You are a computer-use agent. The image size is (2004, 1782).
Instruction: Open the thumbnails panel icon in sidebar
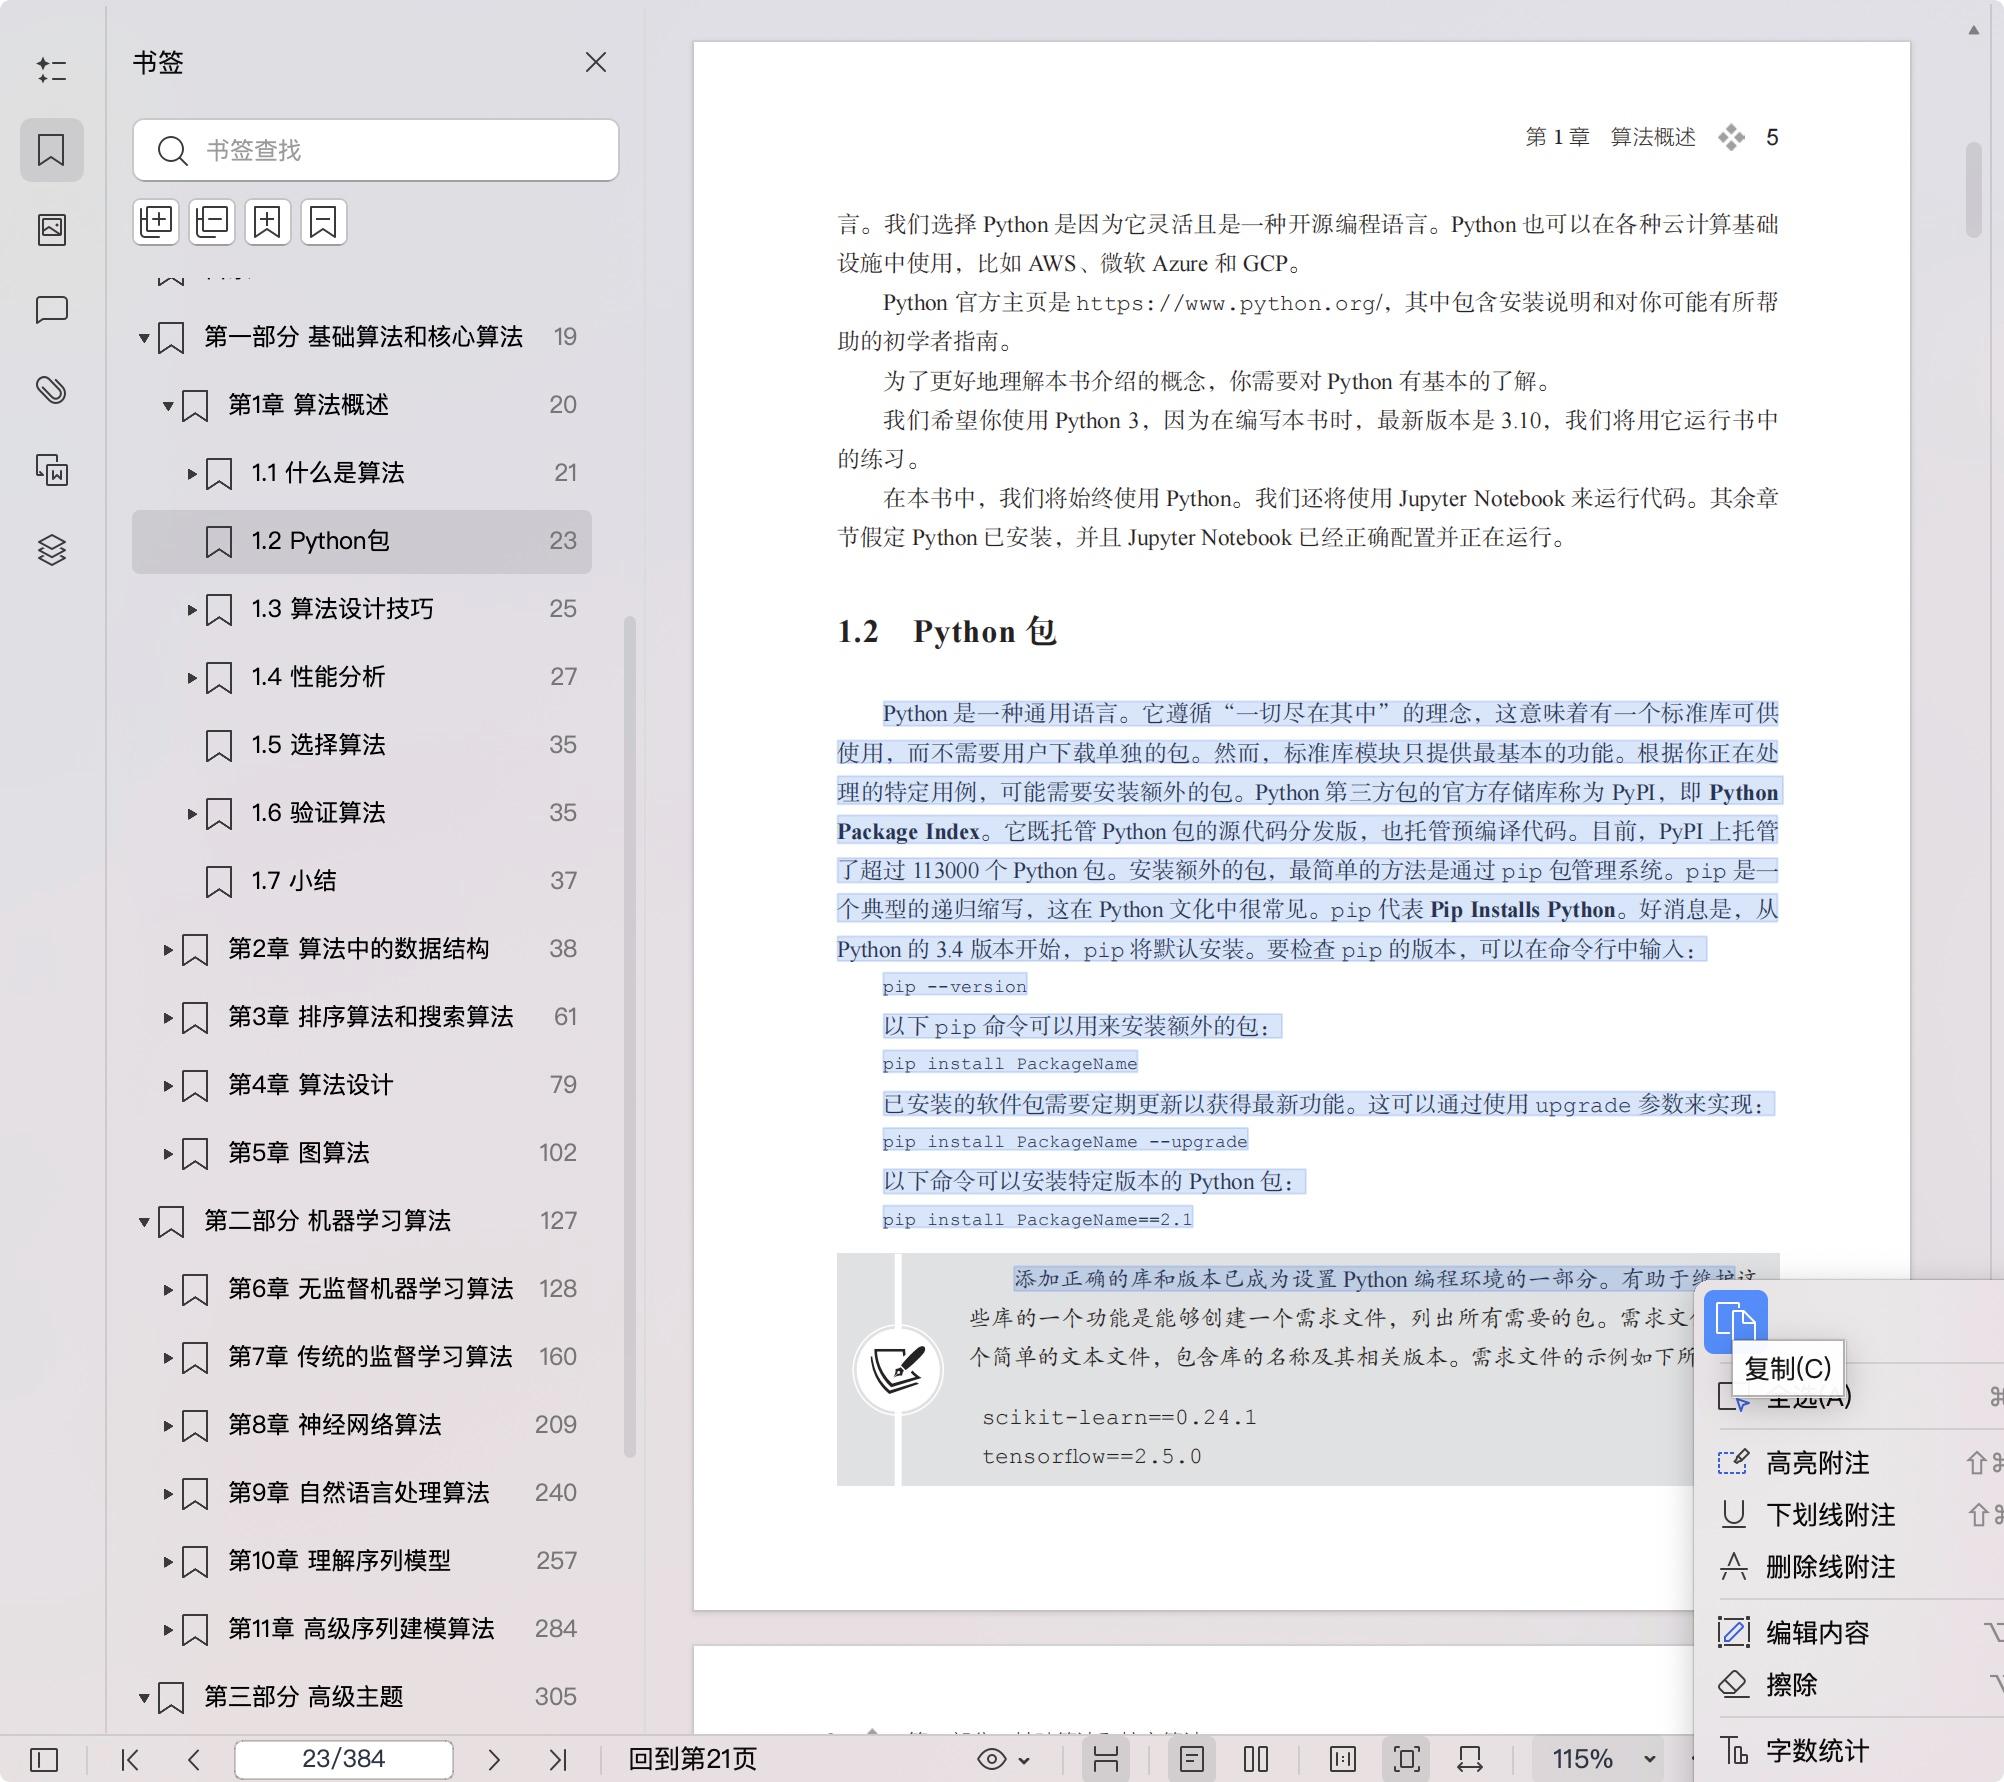pyautogui.click(x=51, y=230)
